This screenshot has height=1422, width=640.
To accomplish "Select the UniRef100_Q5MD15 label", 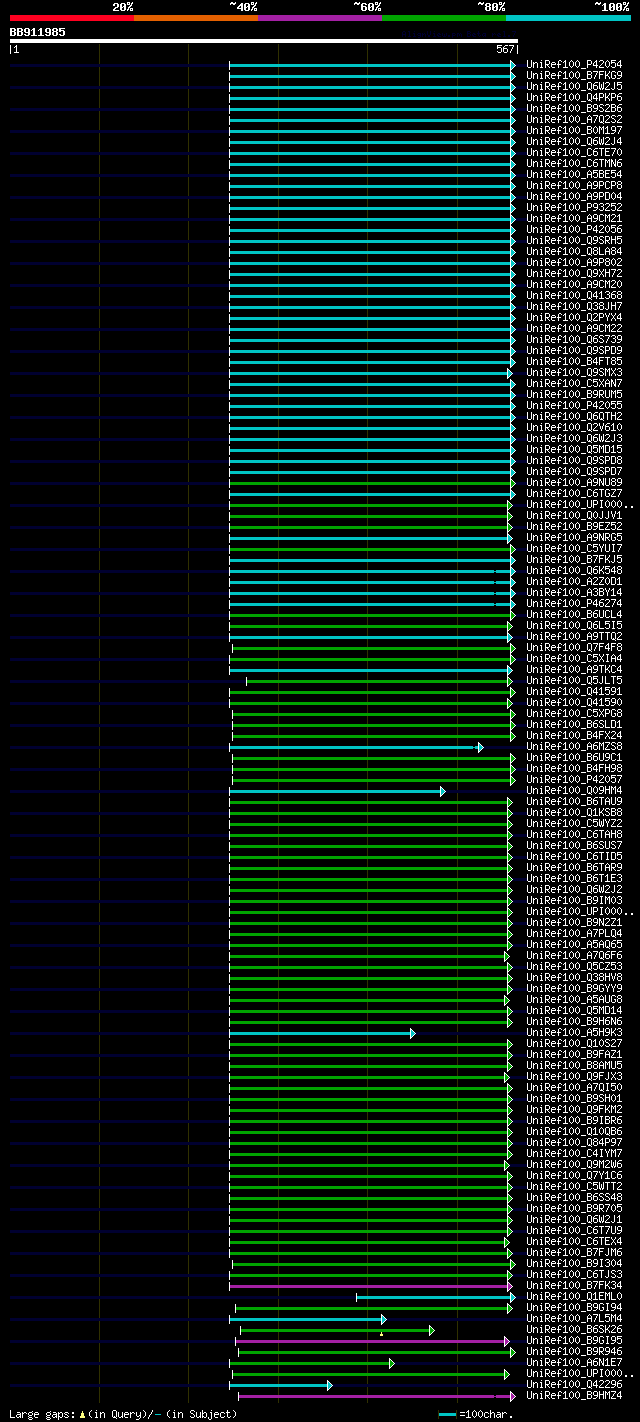I will pos(574,450).
